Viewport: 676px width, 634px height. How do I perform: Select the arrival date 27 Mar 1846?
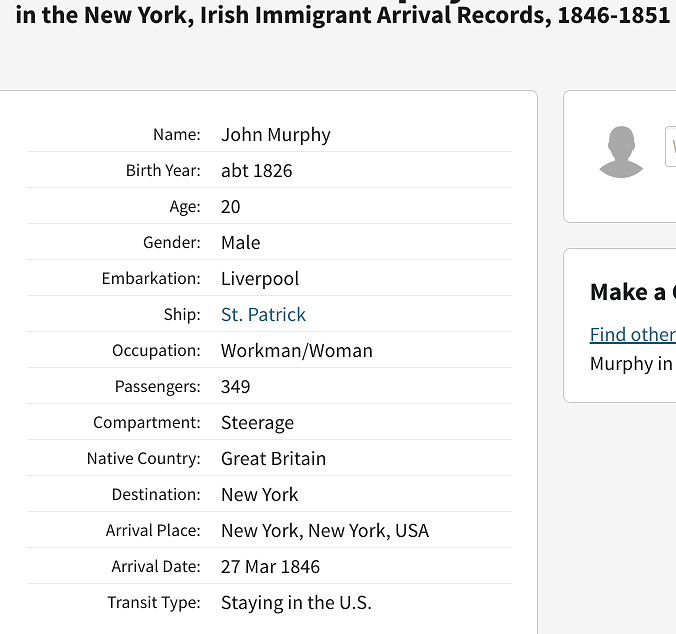270,567
